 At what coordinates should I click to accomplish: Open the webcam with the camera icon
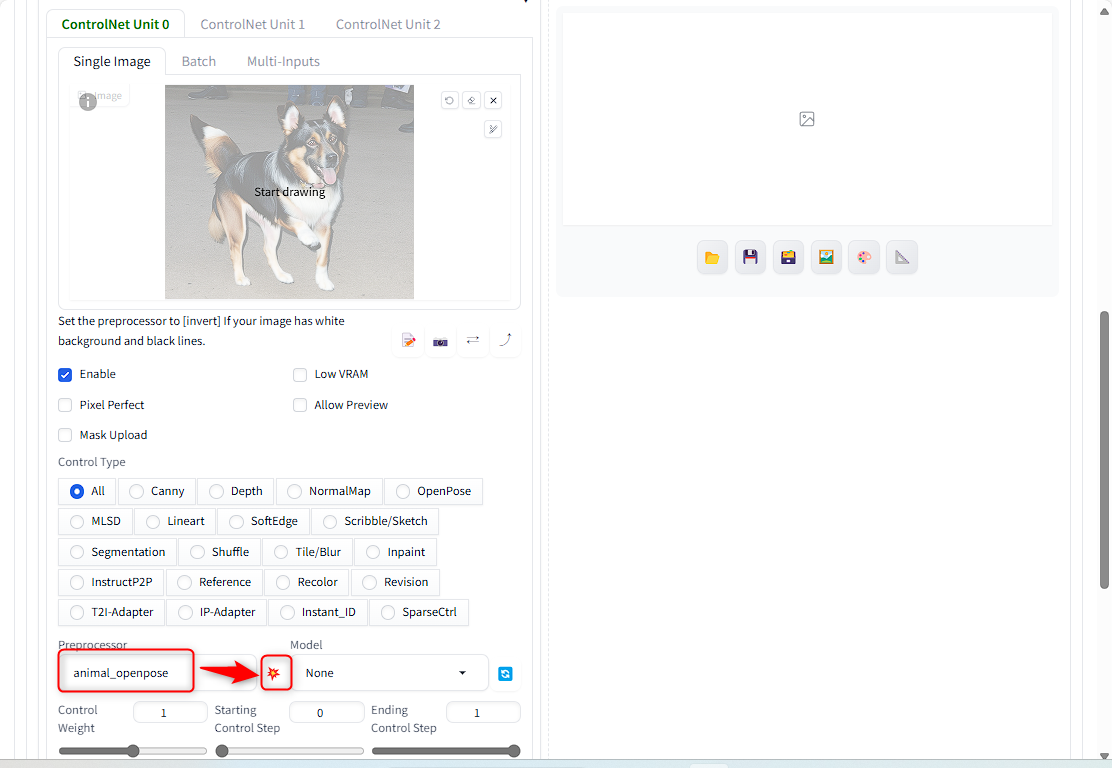pos(439,340)
